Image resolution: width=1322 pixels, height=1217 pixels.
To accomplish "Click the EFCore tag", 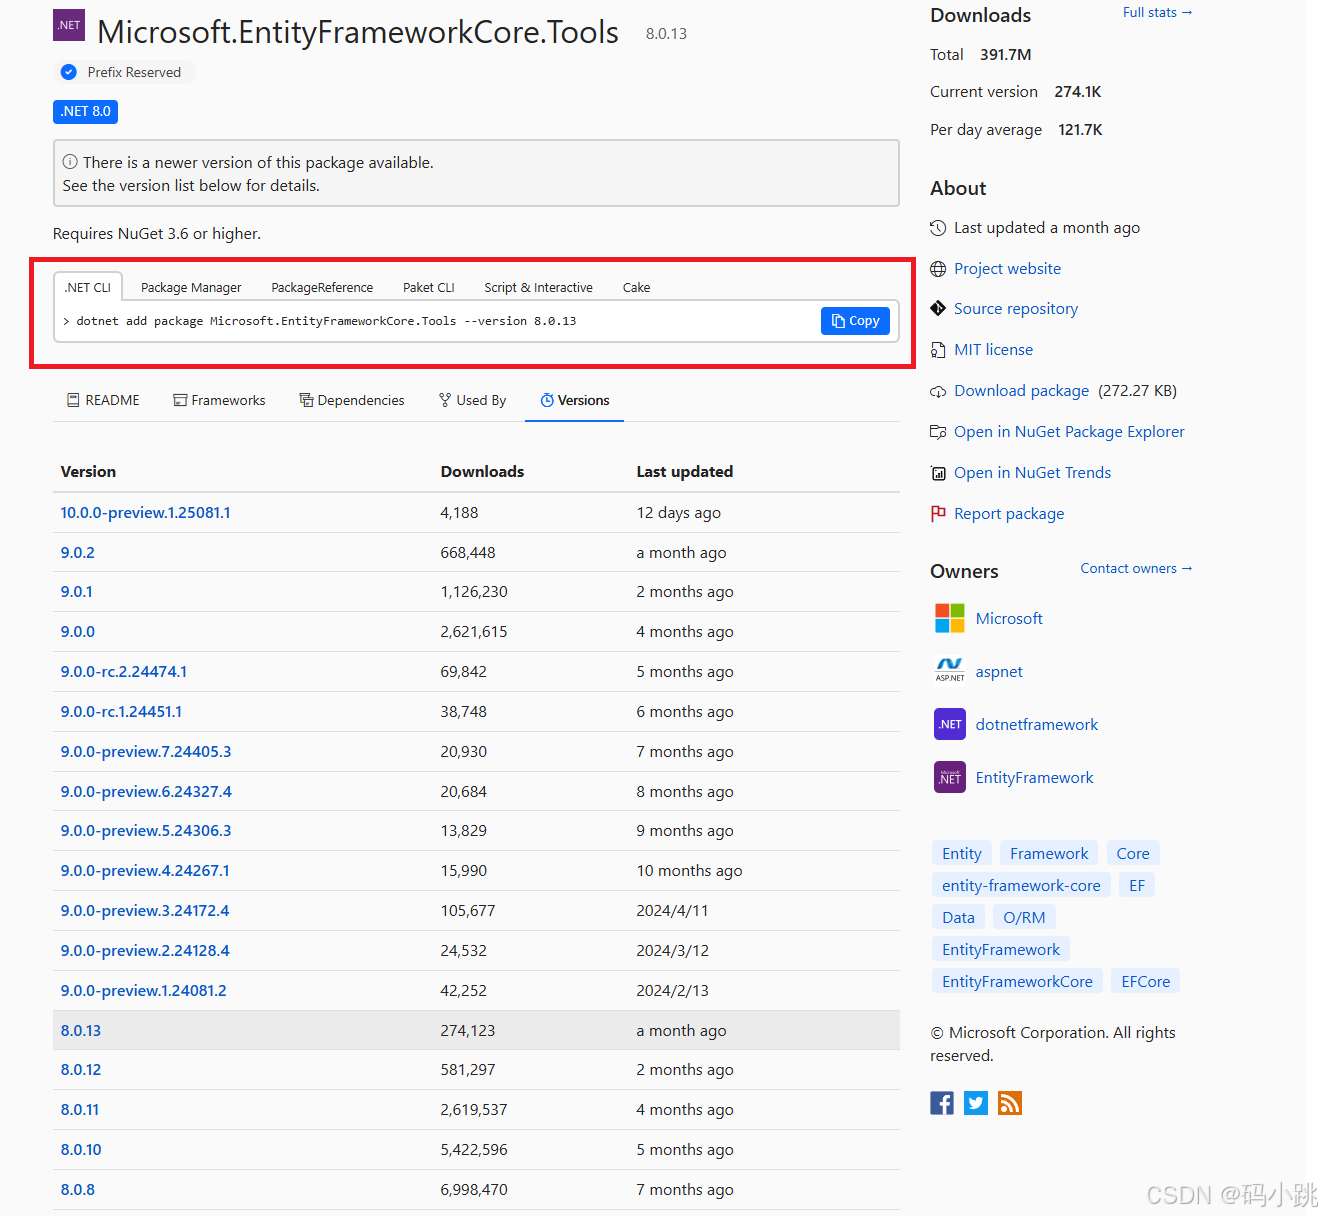I will (x=1145, y=981).
